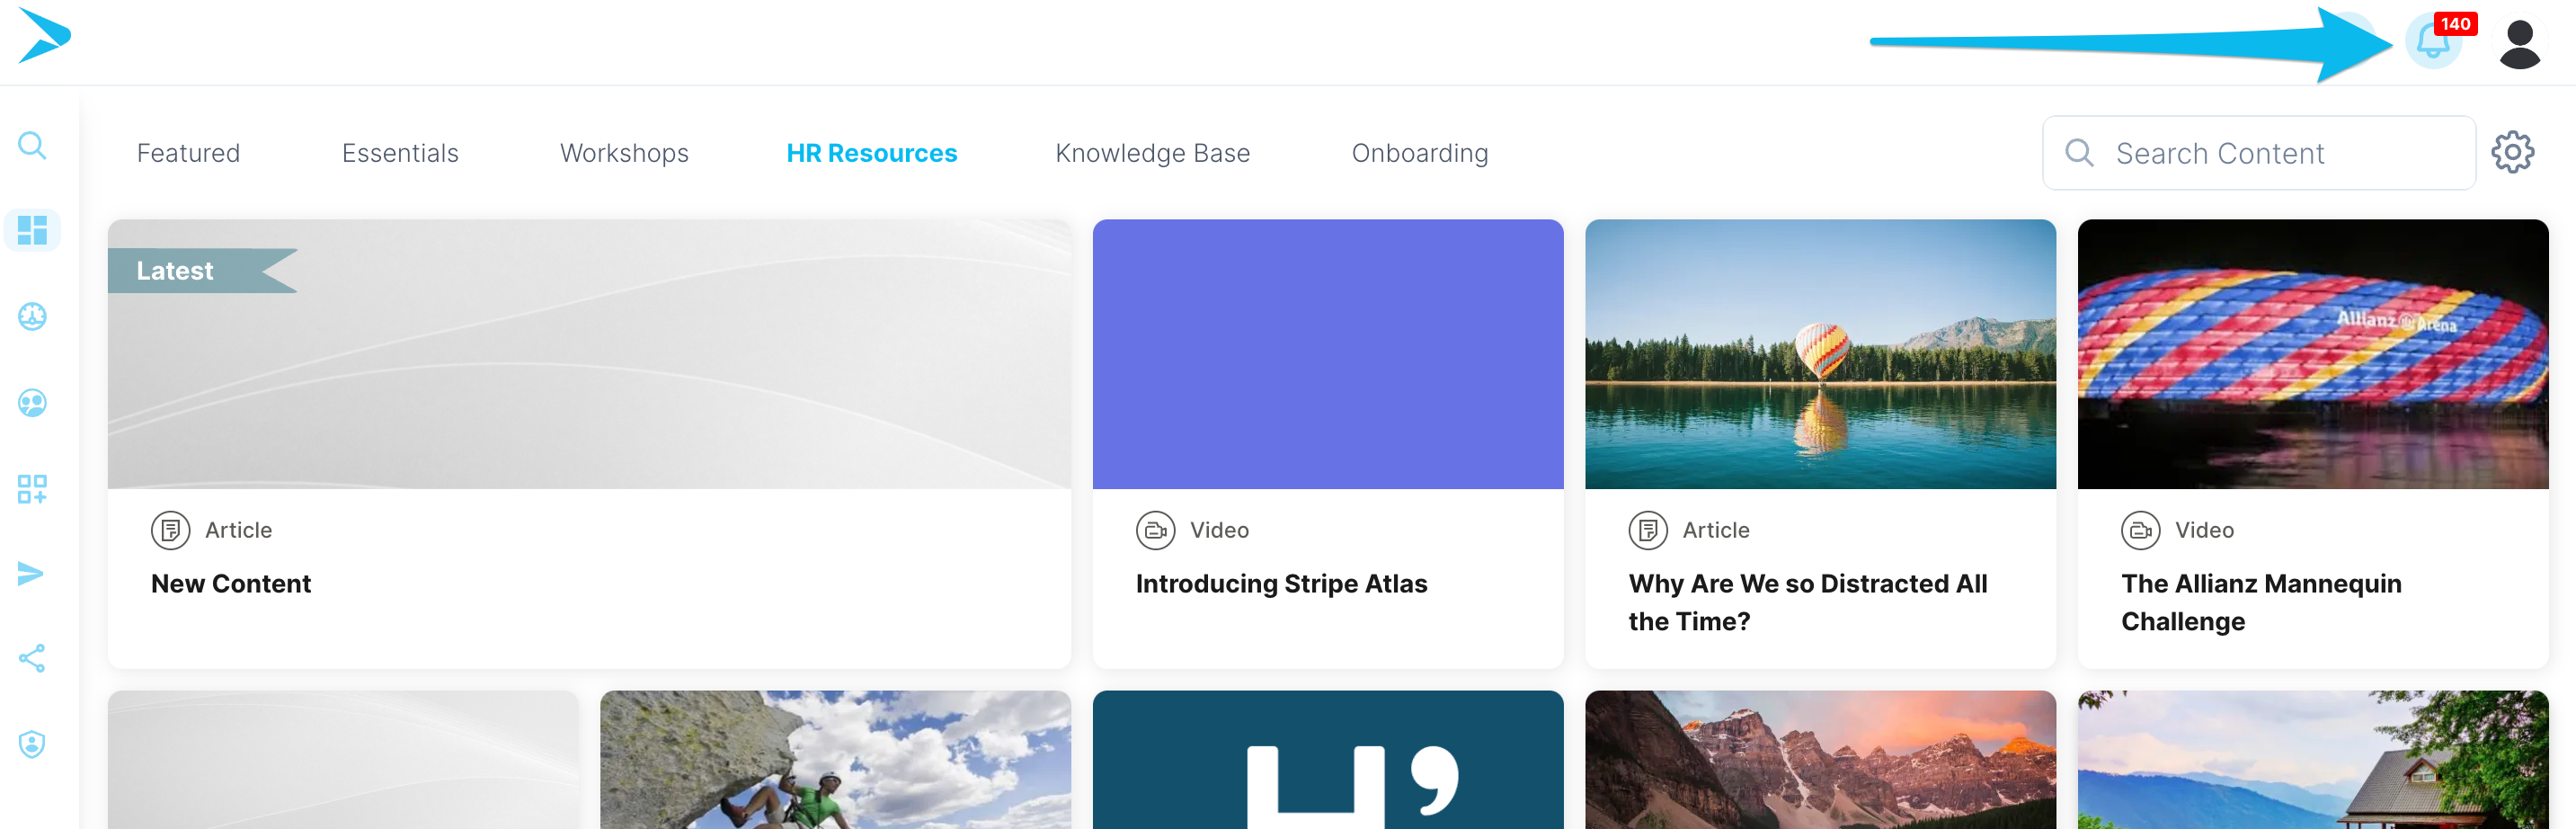This screenshot has width=2576, height=829.
Task: Open the user profile icon
Action: coord(2519,44)
